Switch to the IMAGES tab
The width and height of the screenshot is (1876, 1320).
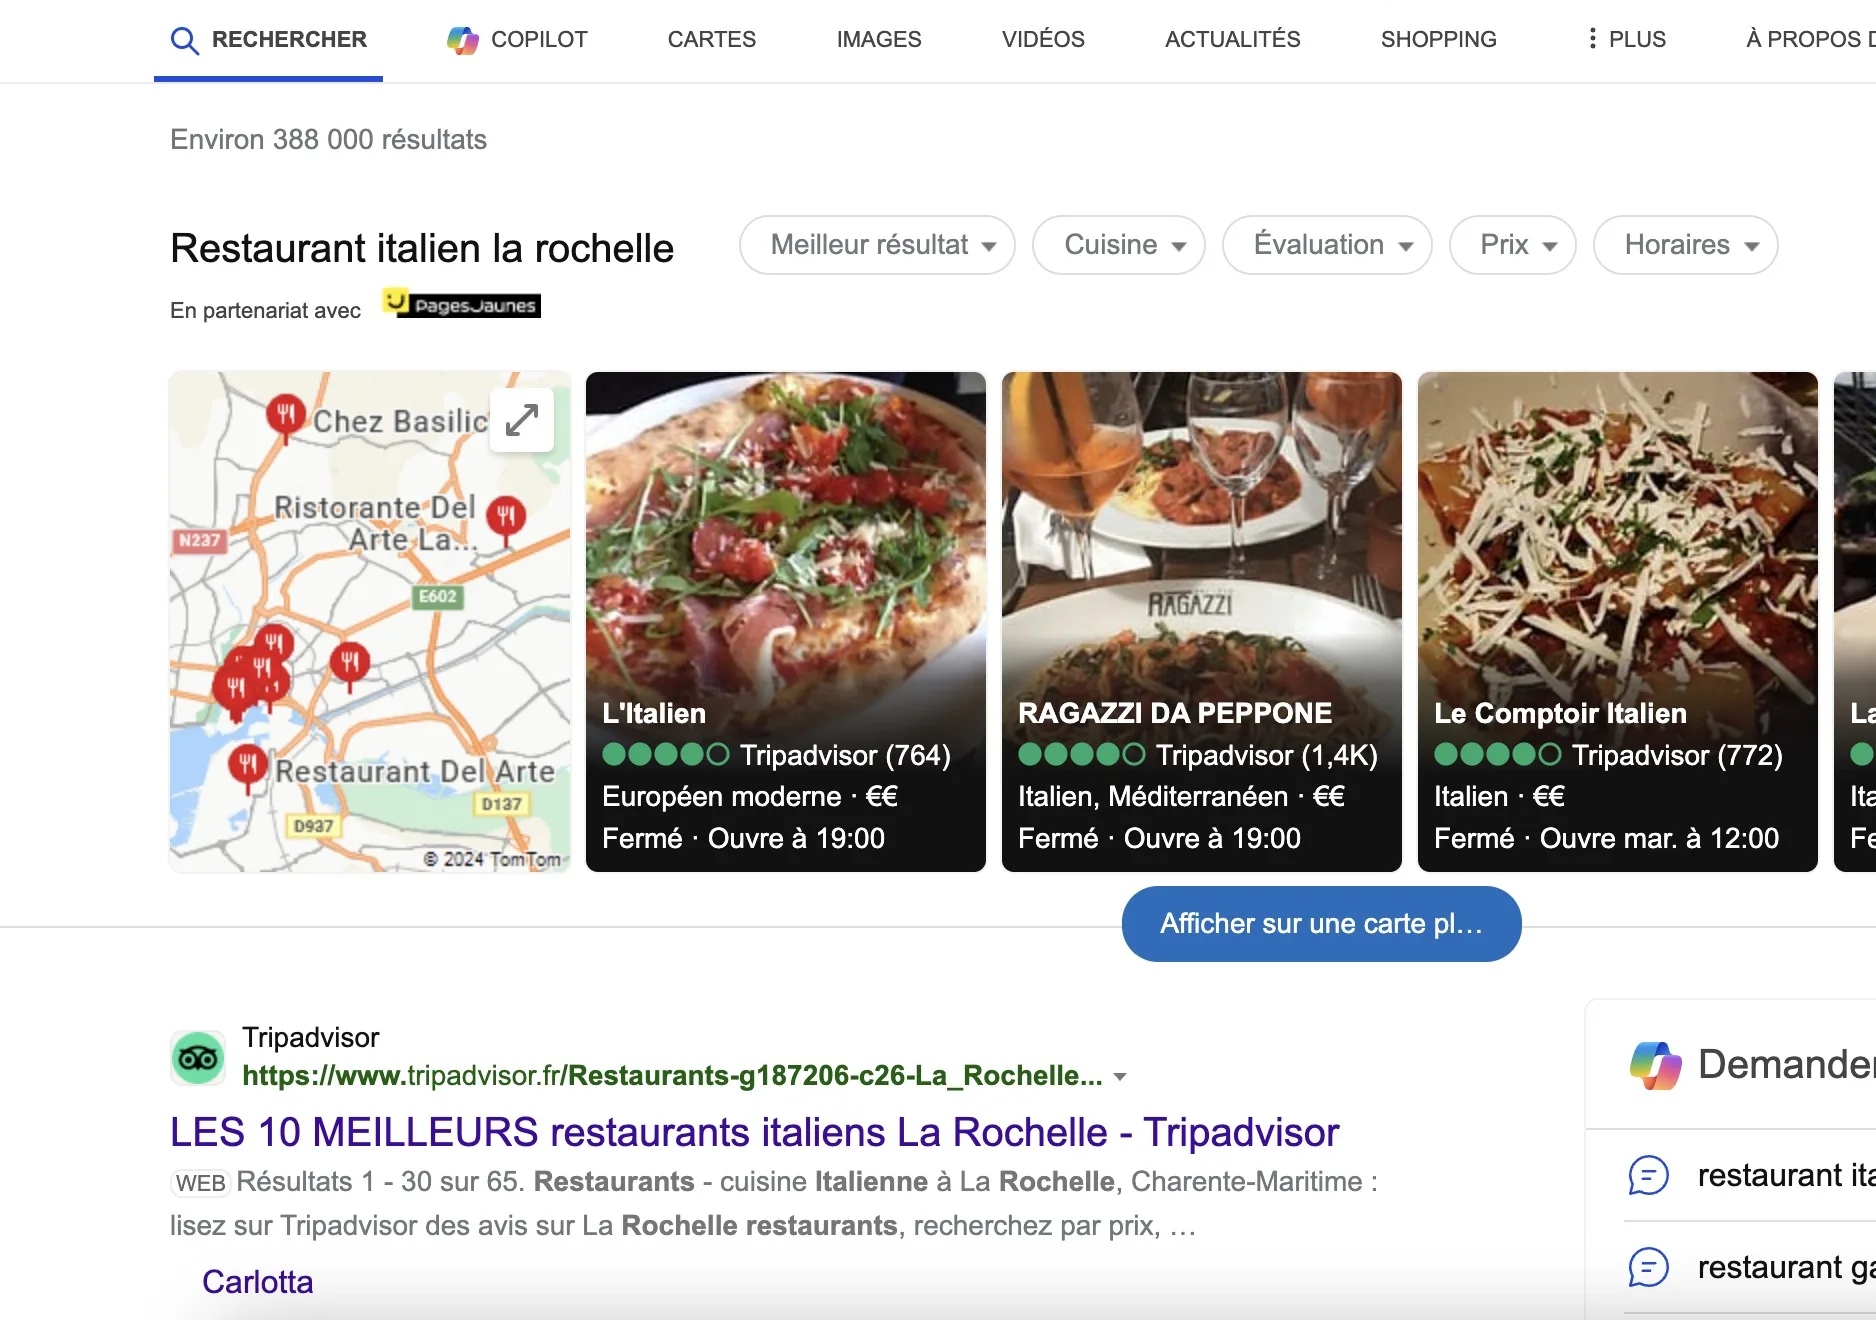(x=879, y=40)
